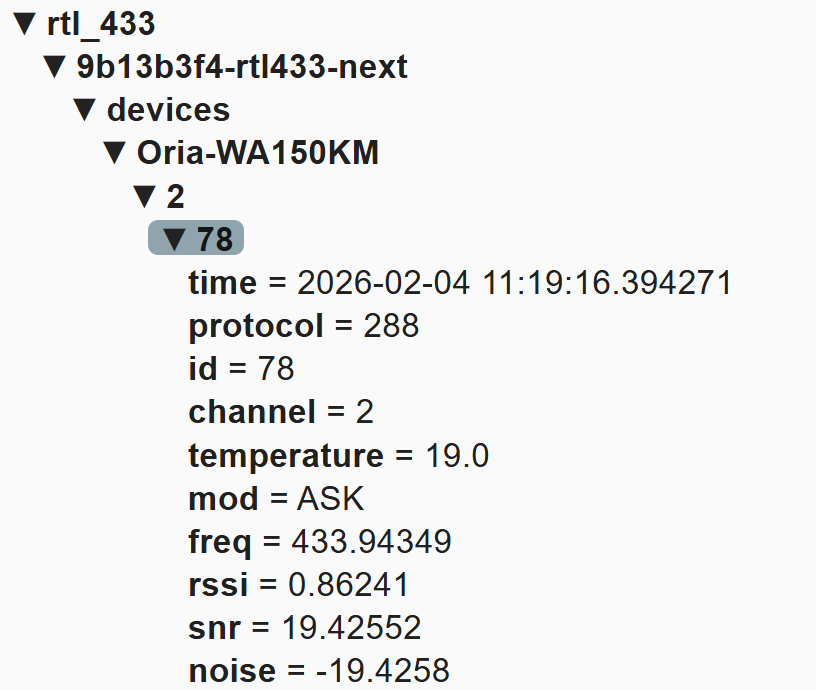
Task: Select the Oria-WA150KM device topic
Action: [x=257, y=153]
